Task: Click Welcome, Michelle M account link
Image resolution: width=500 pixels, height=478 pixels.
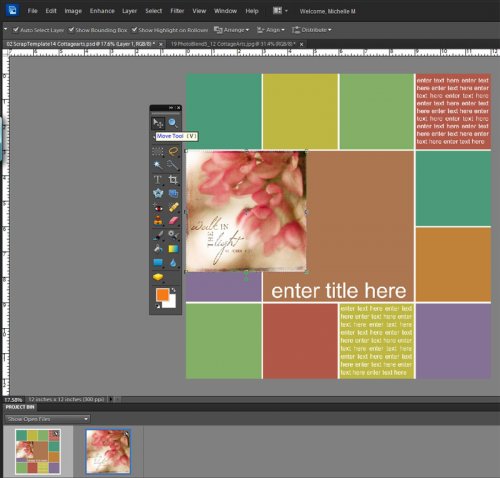Action: point(327,11)
